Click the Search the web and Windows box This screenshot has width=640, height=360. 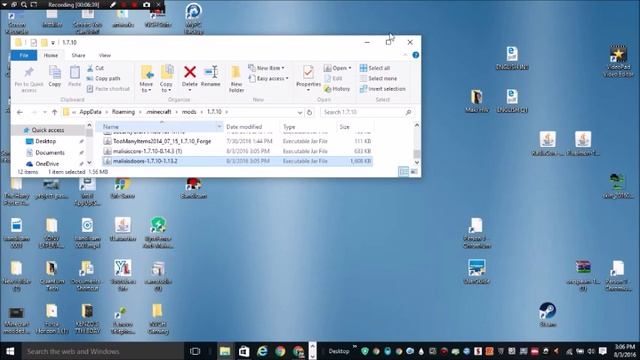102,351
